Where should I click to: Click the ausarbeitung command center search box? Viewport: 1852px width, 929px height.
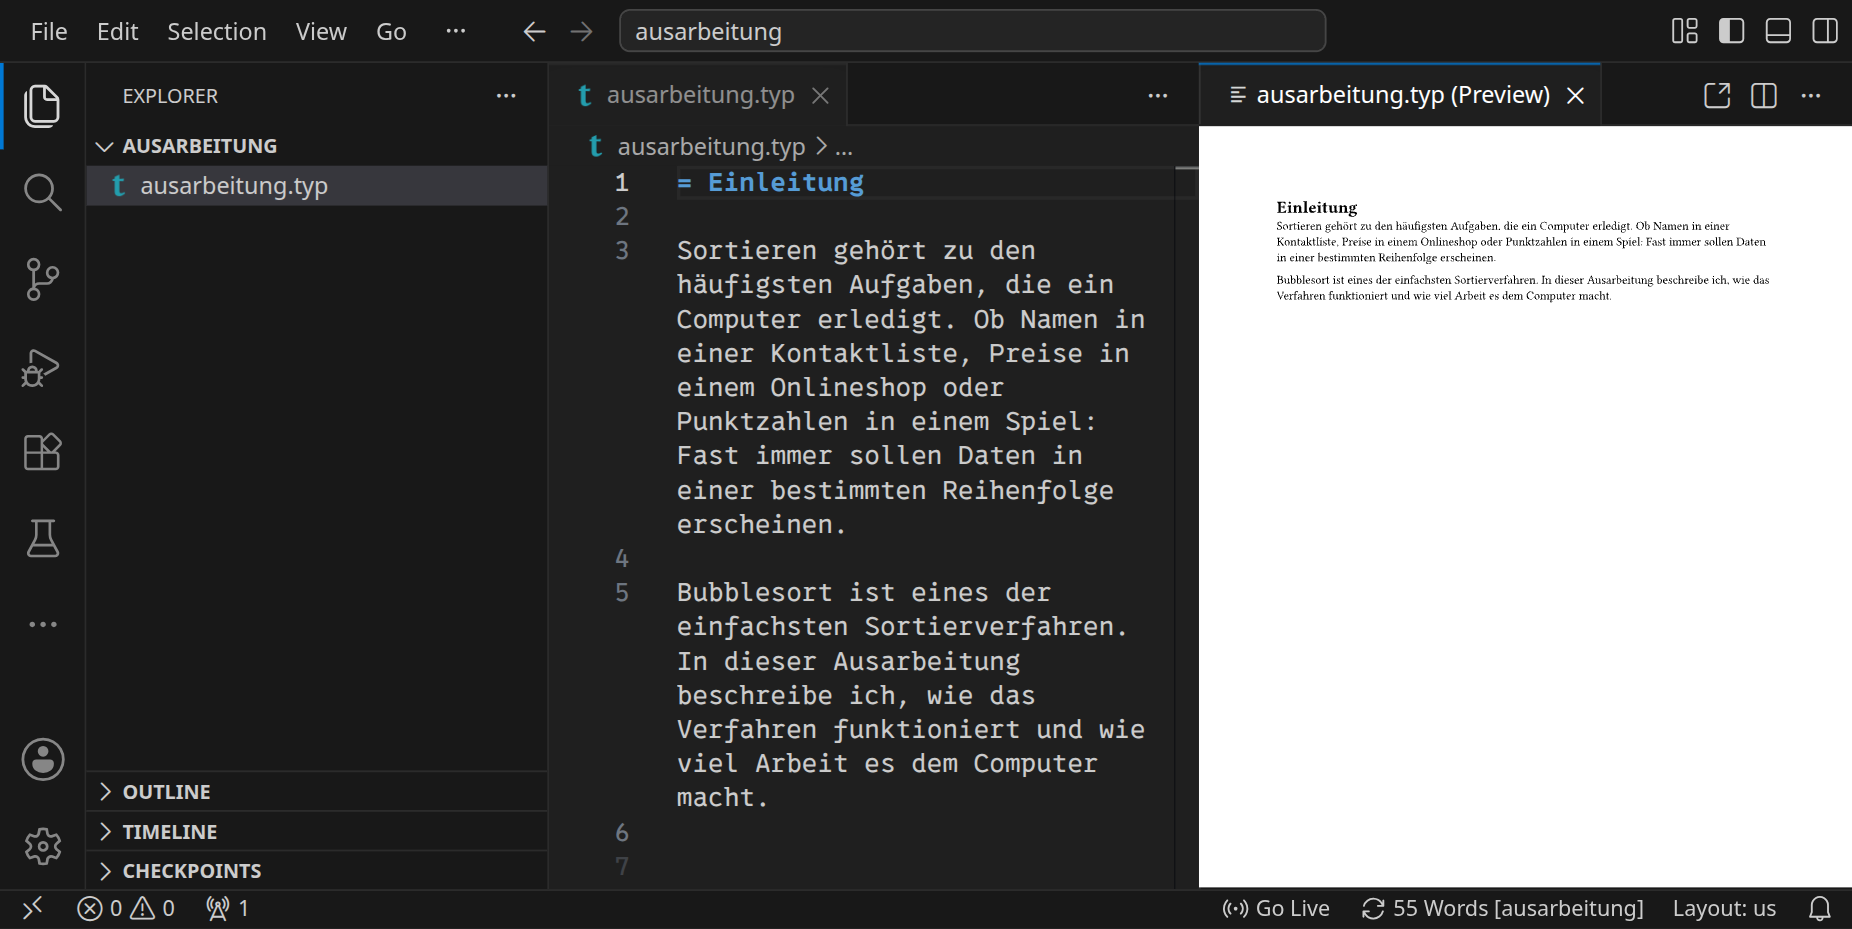(x=973, y=31)
